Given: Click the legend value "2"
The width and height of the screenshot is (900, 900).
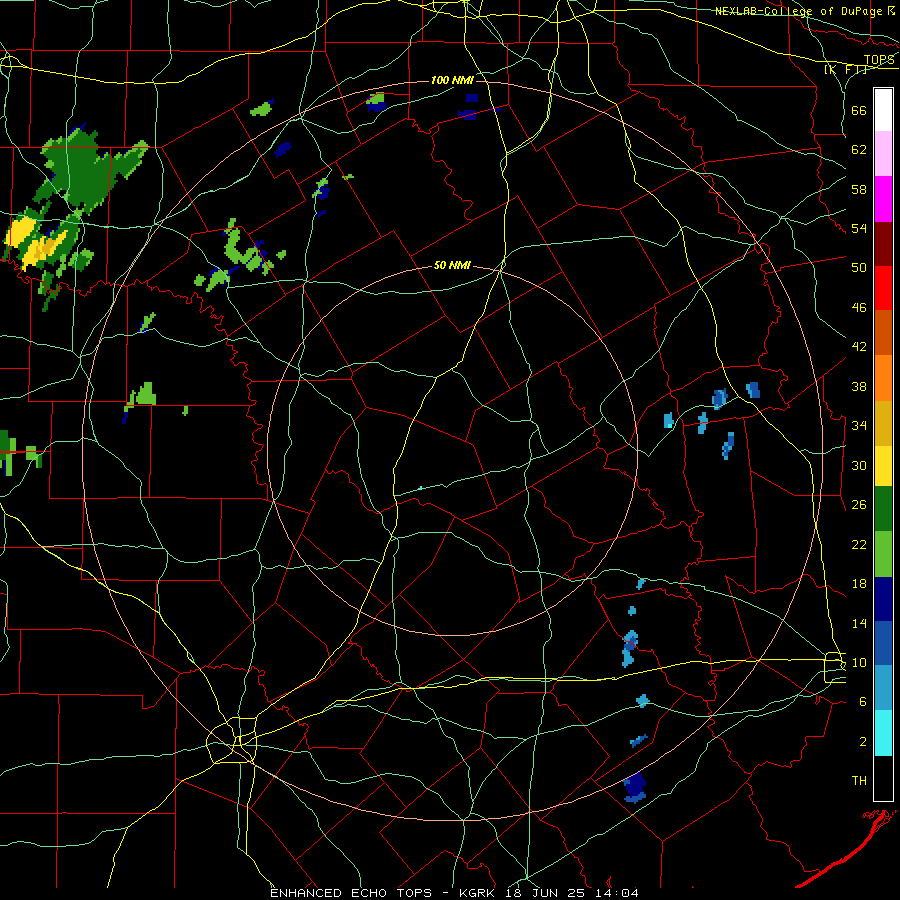Looking at the screenshot, I should 863,742.
